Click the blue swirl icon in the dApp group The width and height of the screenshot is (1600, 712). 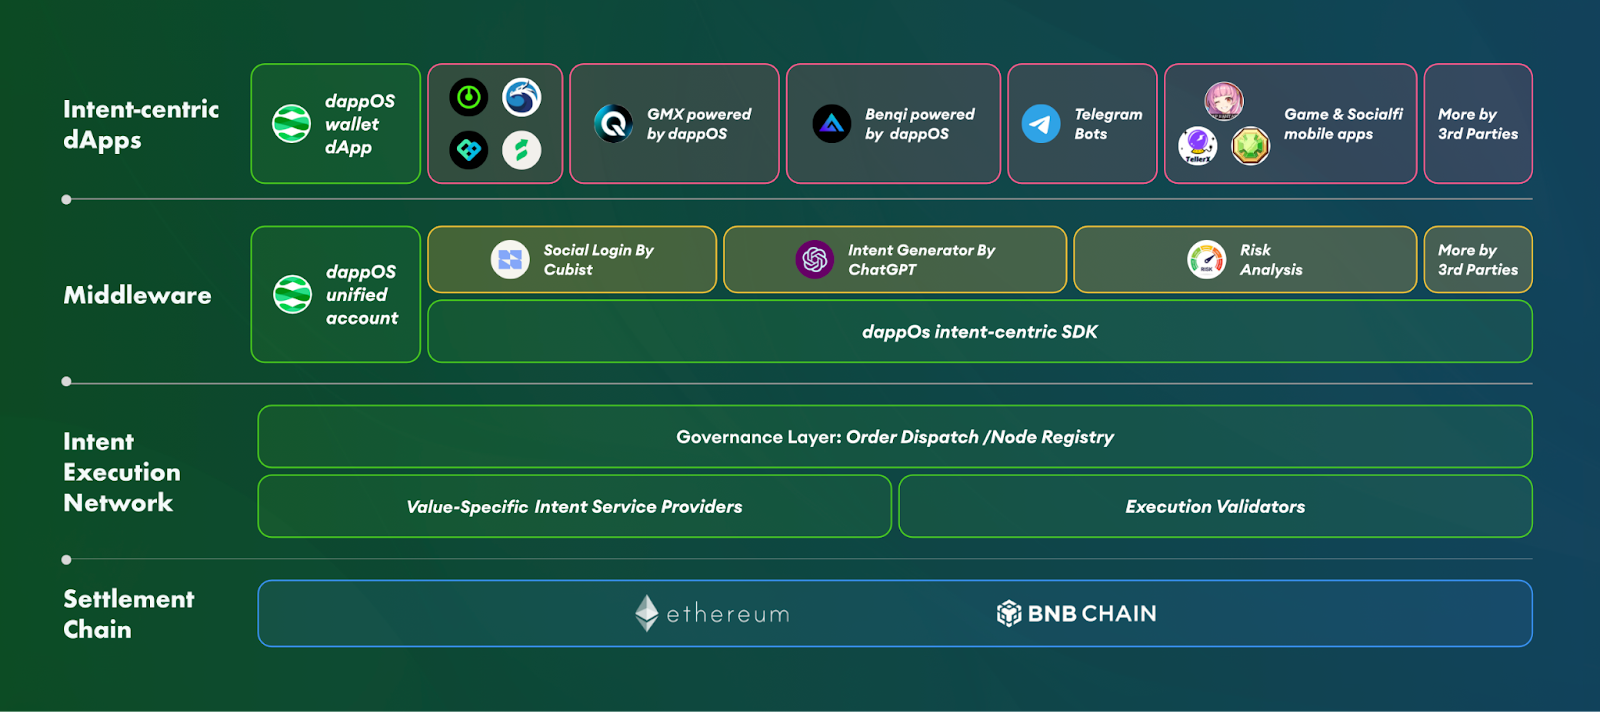point(521,97)
